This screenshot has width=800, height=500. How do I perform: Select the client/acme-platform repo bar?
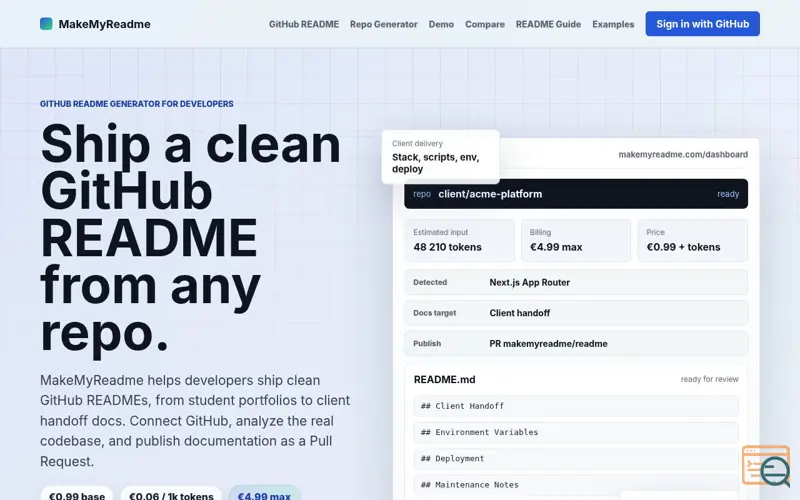click(x=576, y=194)
